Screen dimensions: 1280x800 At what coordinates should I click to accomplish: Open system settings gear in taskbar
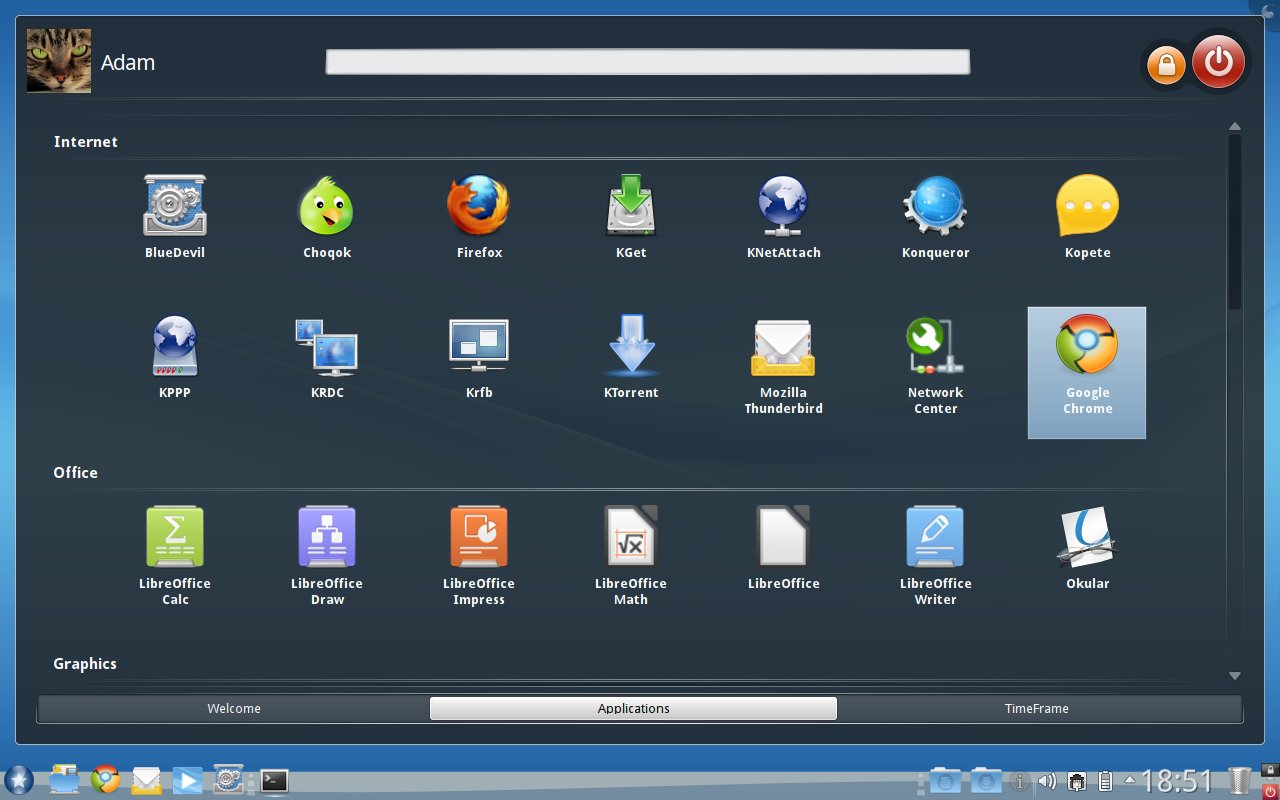point(229,779)
